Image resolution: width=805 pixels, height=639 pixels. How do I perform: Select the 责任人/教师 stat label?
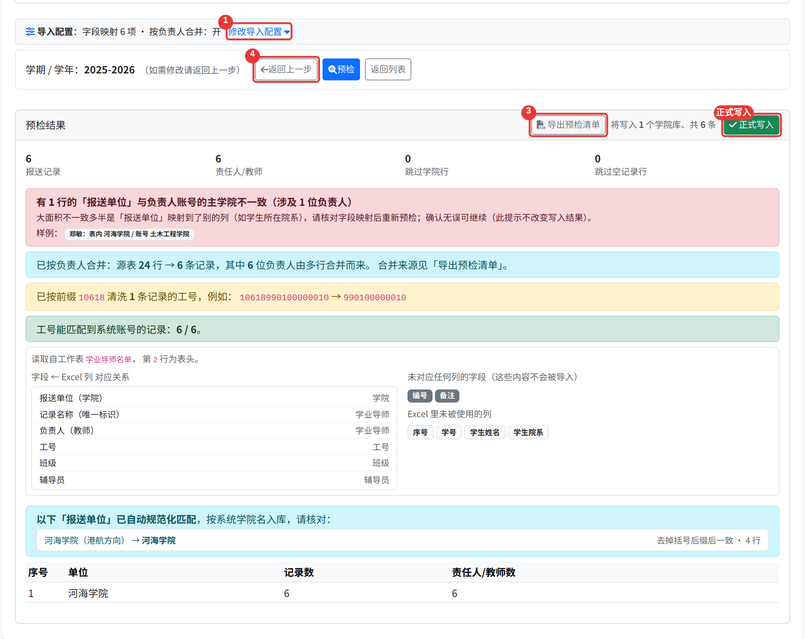(239, 172)
